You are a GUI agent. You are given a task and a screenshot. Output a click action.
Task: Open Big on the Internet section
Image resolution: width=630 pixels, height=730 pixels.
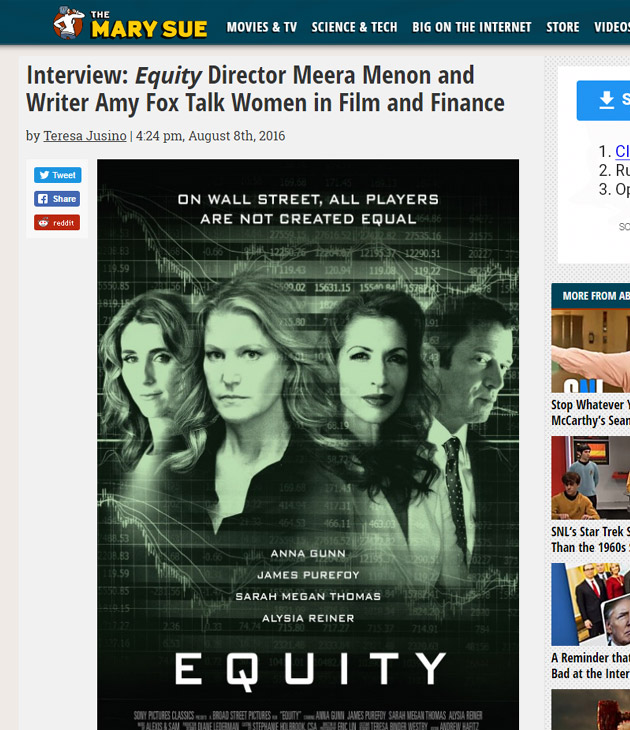pos(472,27)
